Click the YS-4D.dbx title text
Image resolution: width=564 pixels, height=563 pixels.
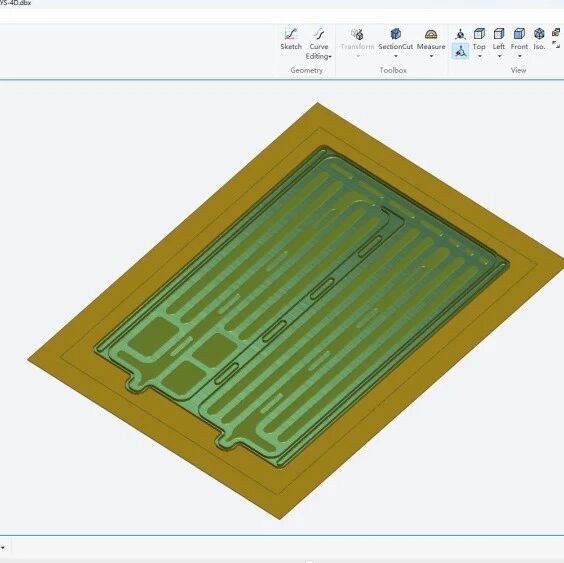(x=15, y=3)
